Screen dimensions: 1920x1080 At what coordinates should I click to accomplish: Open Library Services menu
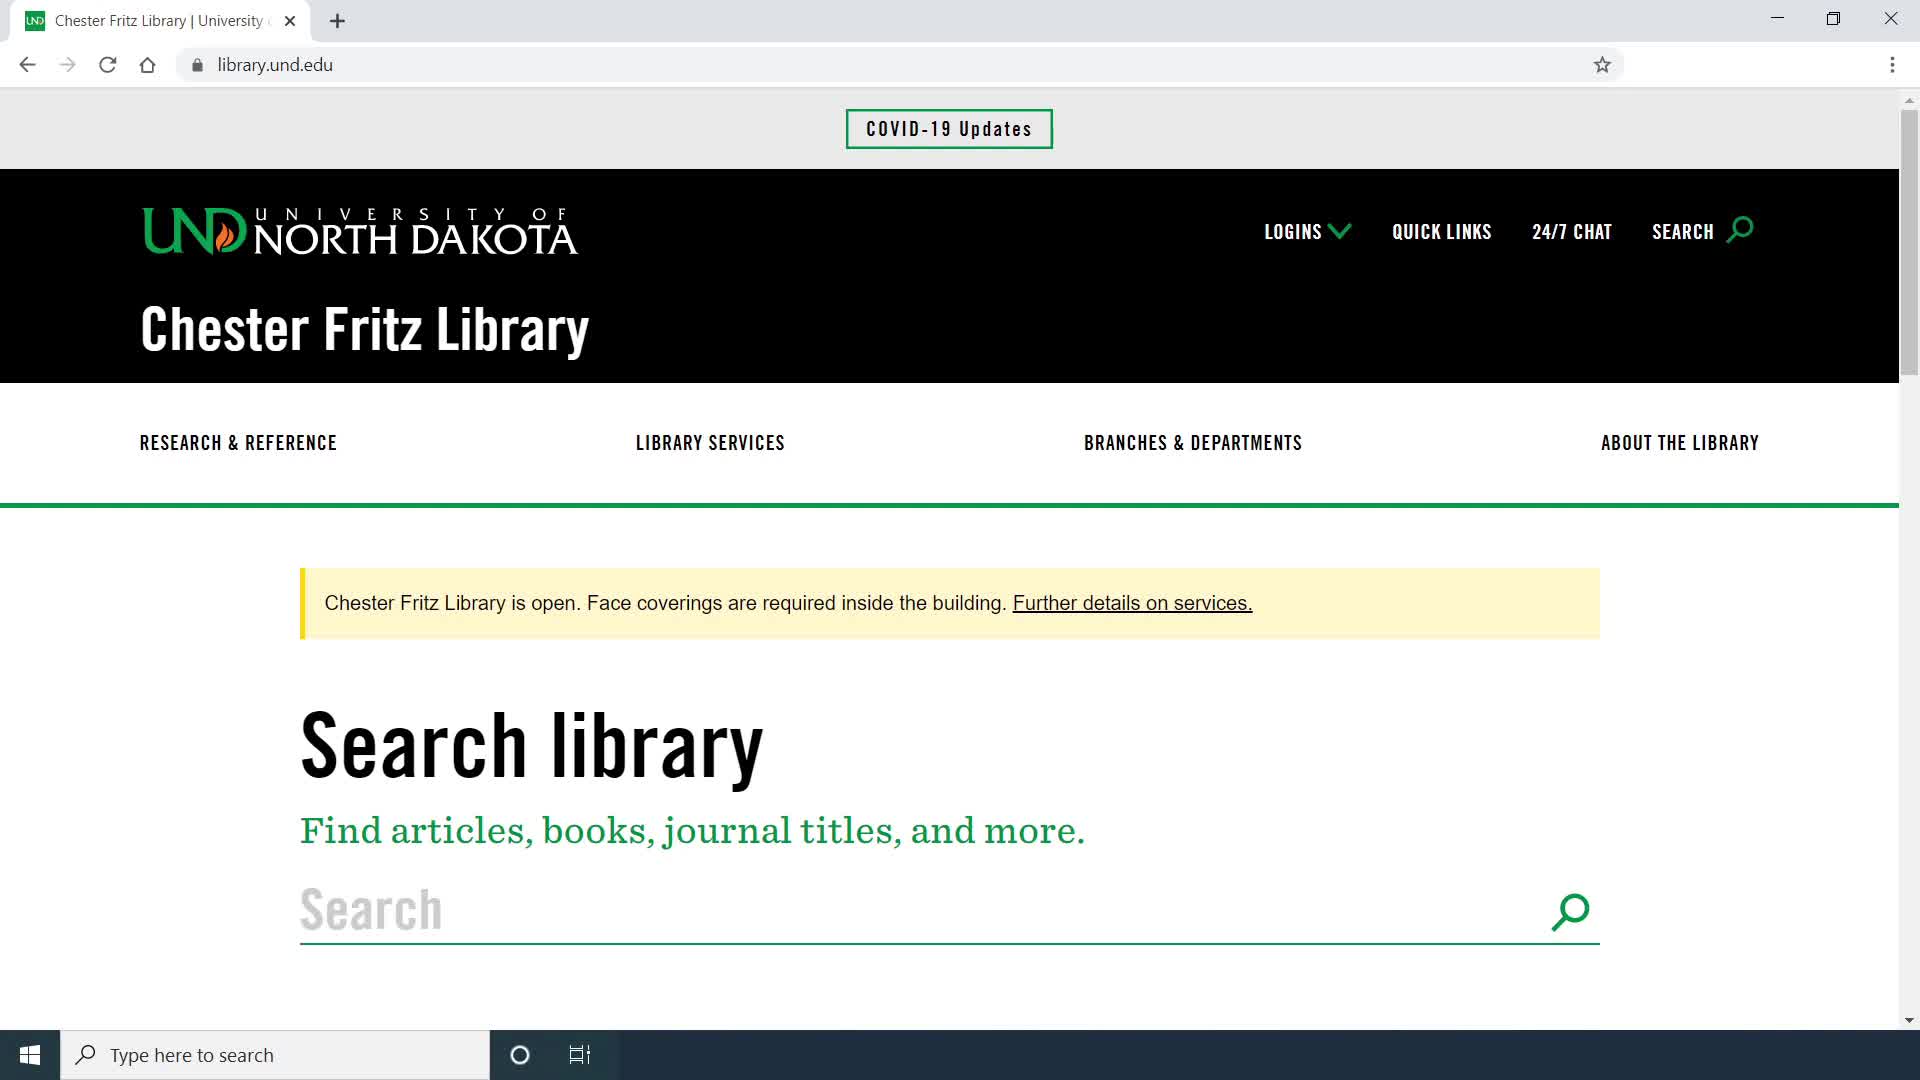[x=710, y=443]
